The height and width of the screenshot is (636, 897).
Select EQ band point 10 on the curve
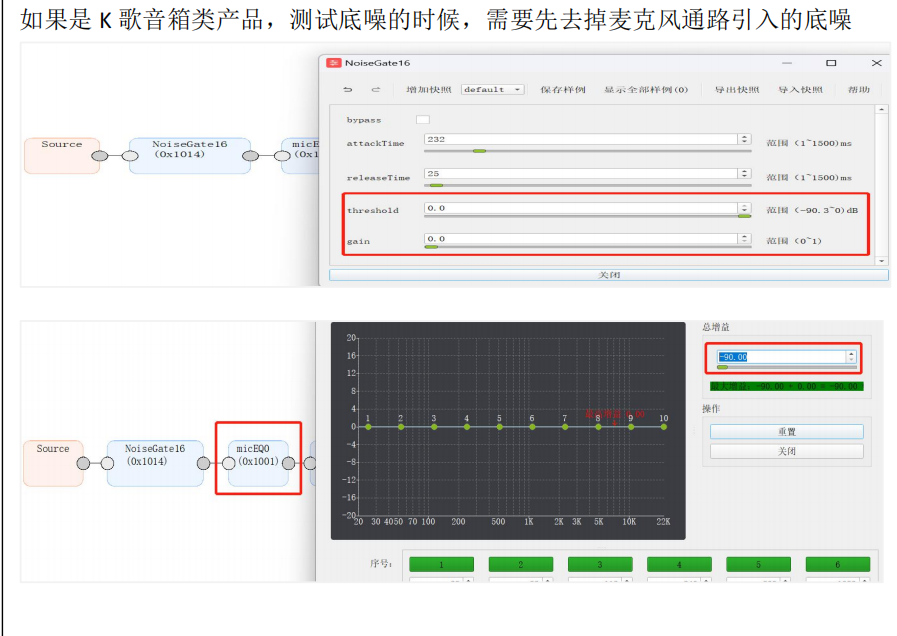click(x=664, y=427)
